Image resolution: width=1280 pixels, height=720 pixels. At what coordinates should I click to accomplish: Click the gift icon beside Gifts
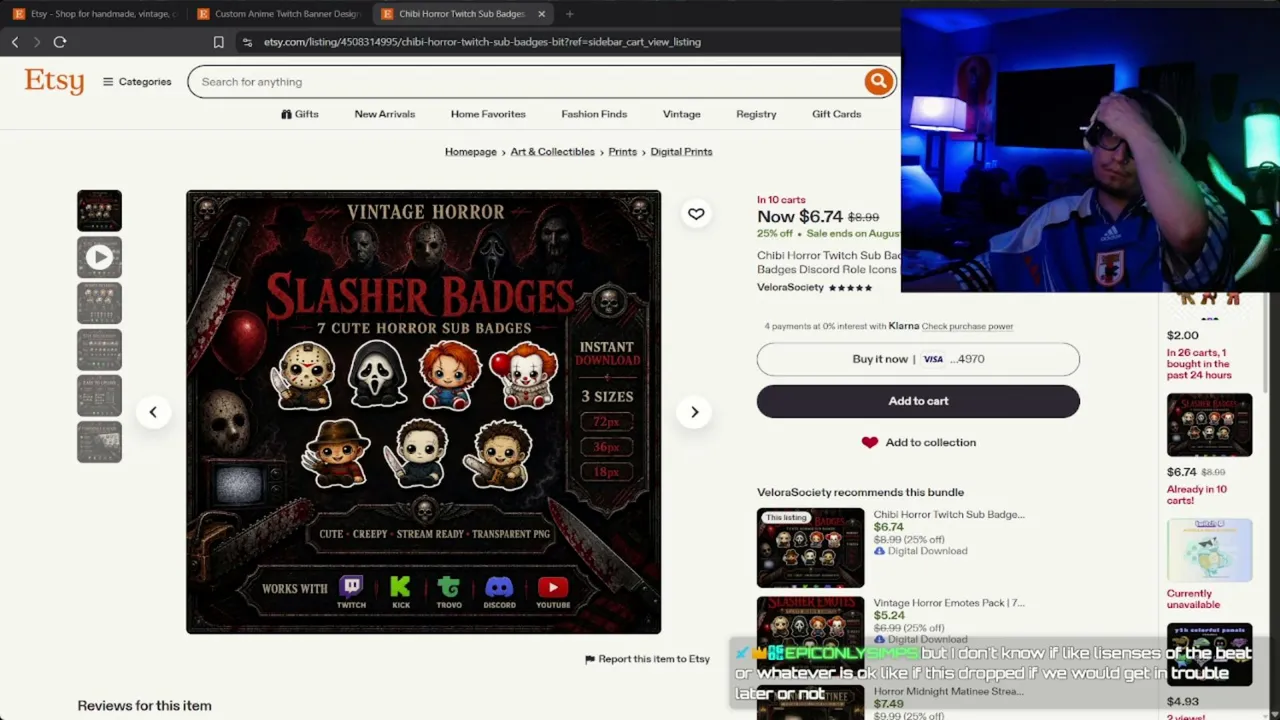tap(286, 114)
